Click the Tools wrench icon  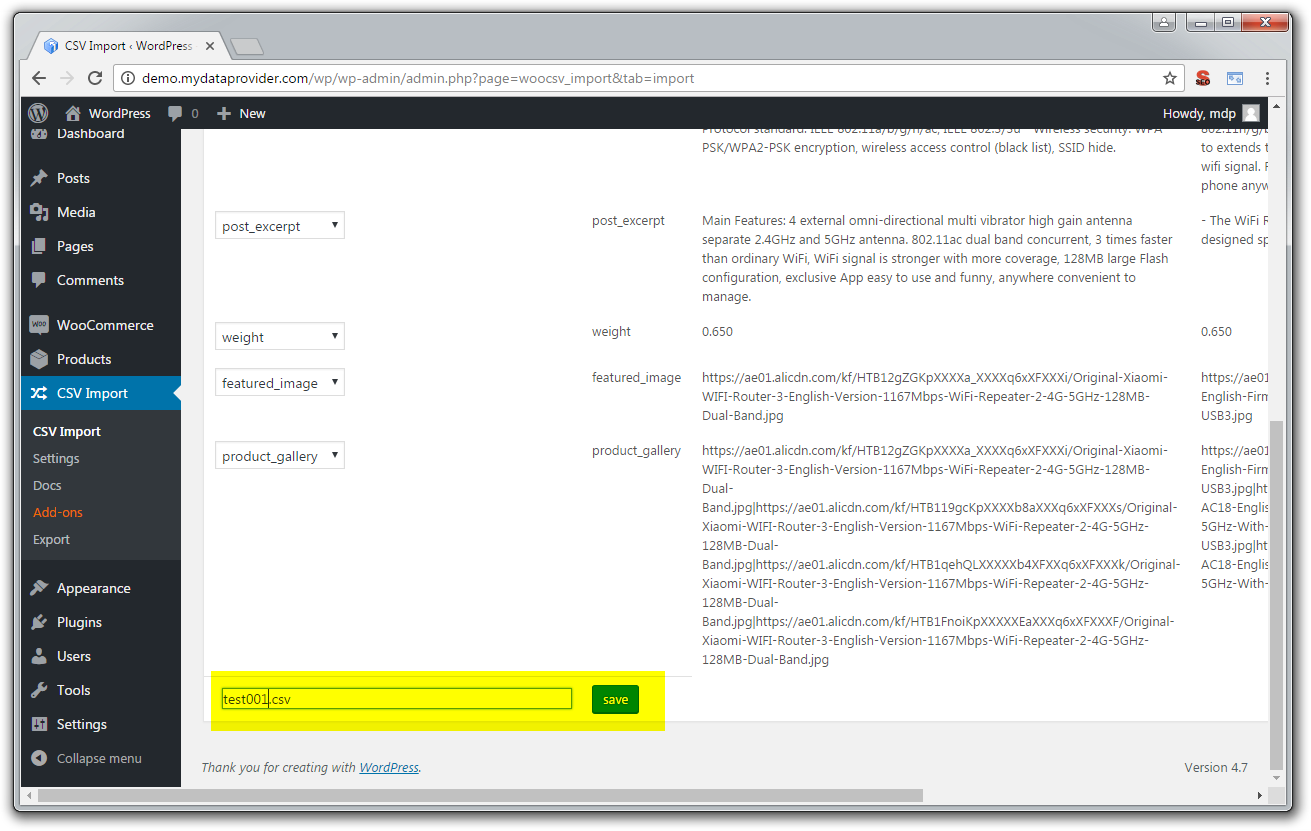pyautogui.click(x=39, y=690)
